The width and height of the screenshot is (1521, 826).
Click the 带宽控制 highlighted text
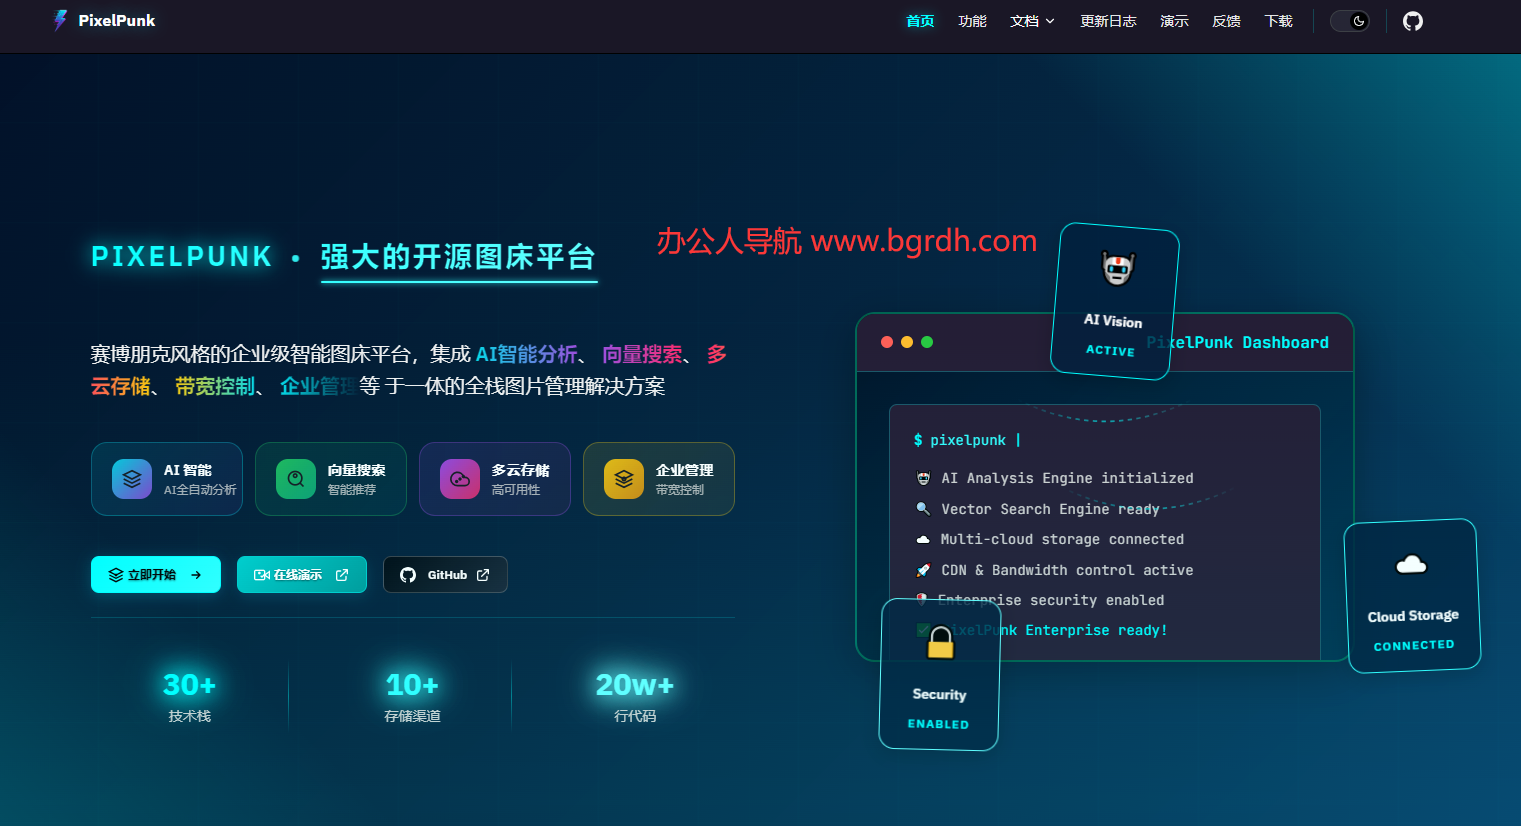tap(215, 386)
